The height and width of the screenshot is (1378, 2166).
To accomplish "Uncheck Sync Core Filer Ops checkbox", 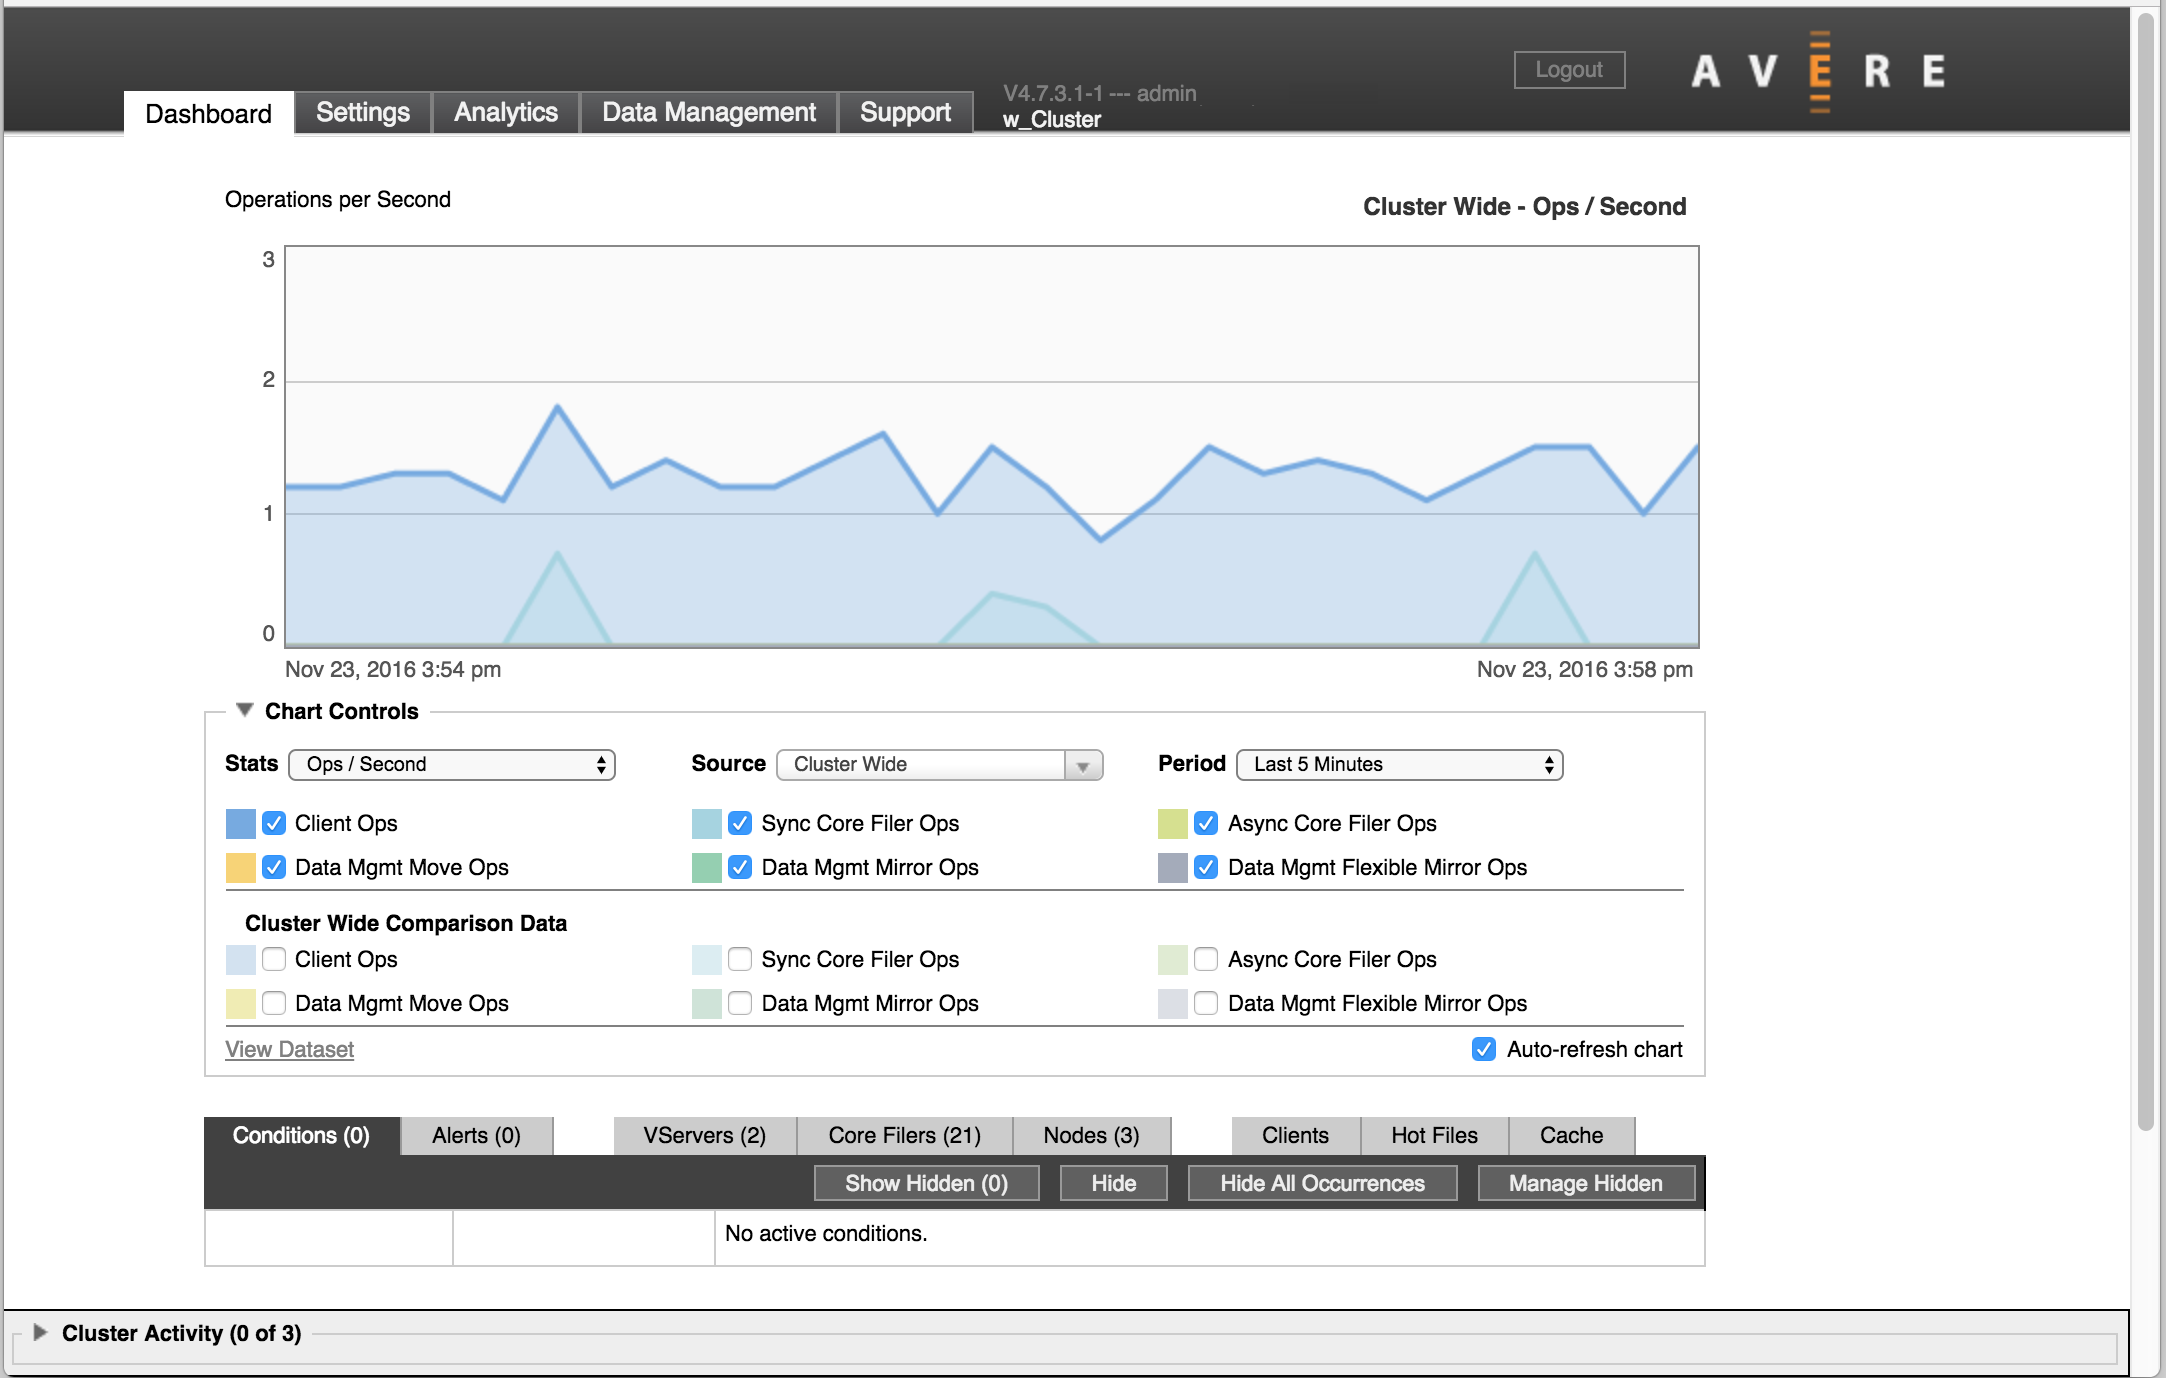I will [x=740, y=823].
